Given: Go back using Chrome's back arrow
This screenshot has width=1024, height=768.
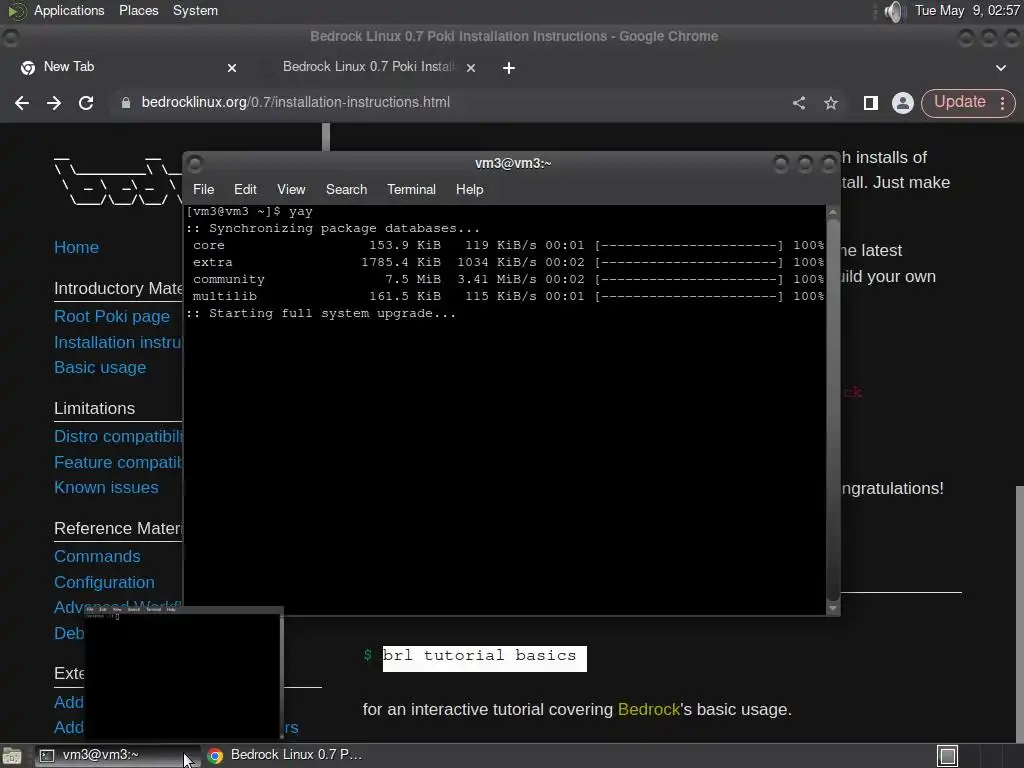Looking at the screenshot, I should [22, 103].
